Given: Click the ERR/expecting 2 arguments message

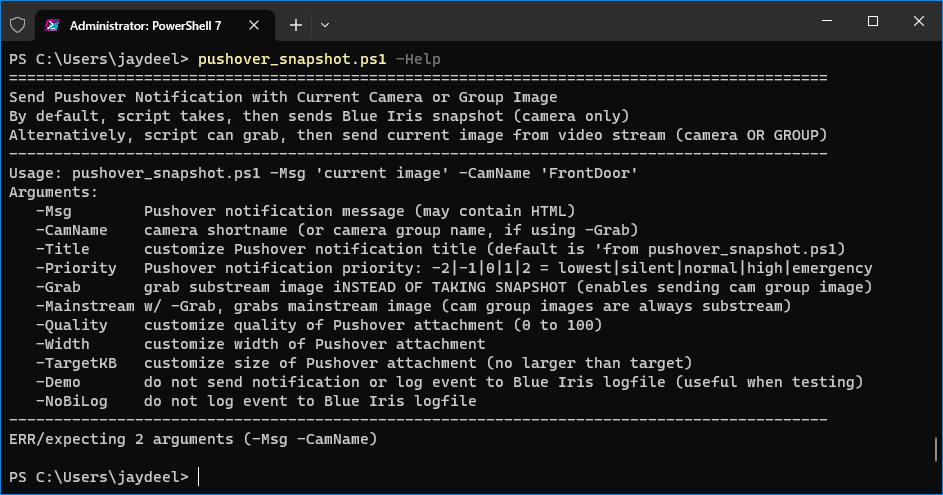Looking at the screenshot, I should click(x=193, y=439).
